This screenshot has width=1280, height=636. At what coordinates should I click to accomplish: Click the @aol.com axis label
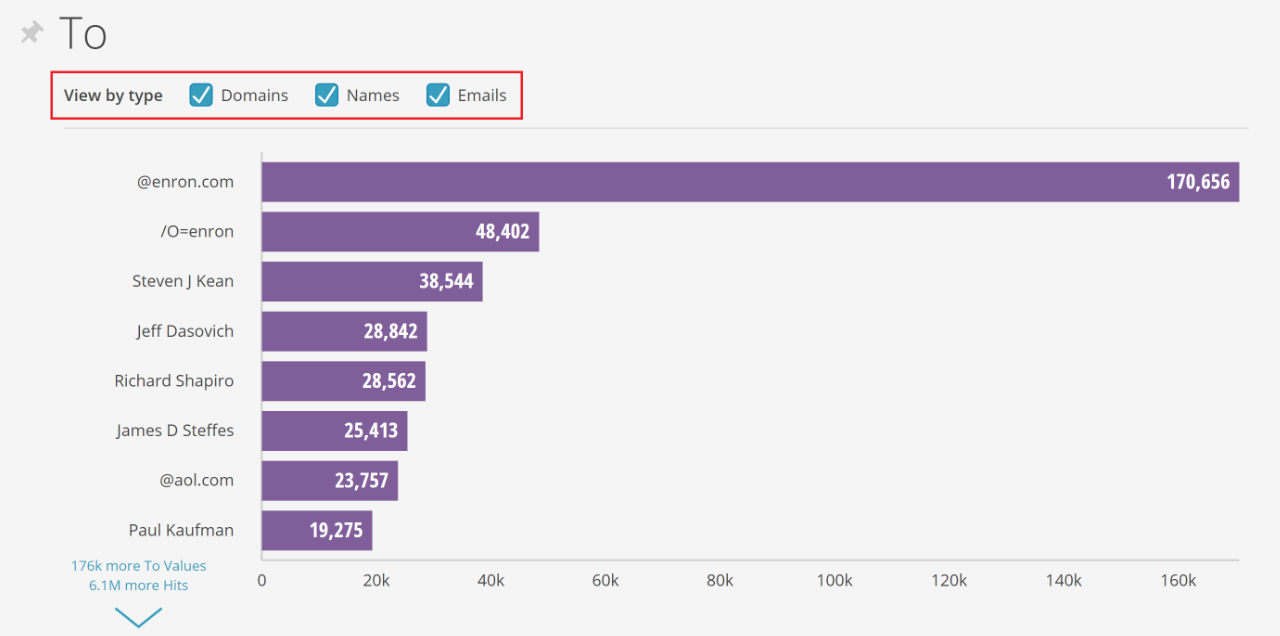point(198,480)
